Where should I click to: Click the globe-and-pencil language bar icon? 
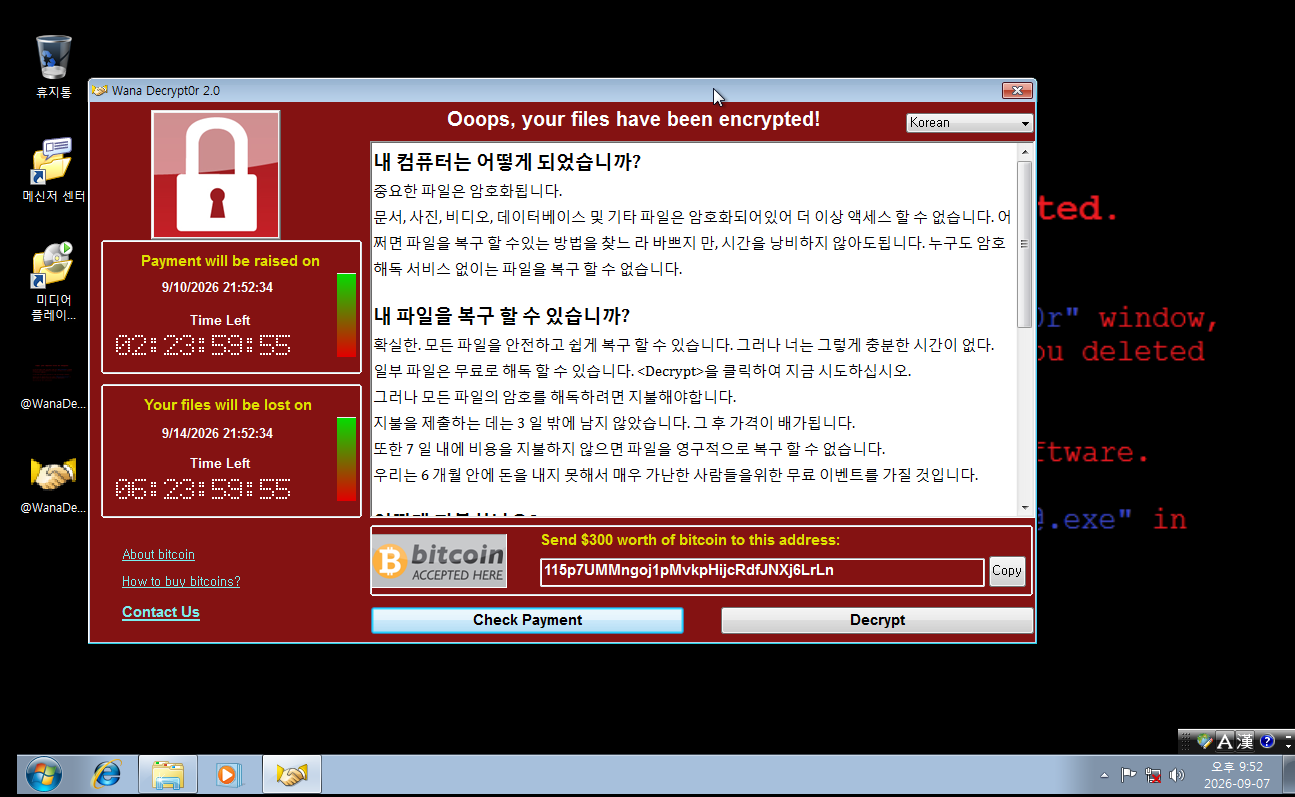pos(1204,741)
